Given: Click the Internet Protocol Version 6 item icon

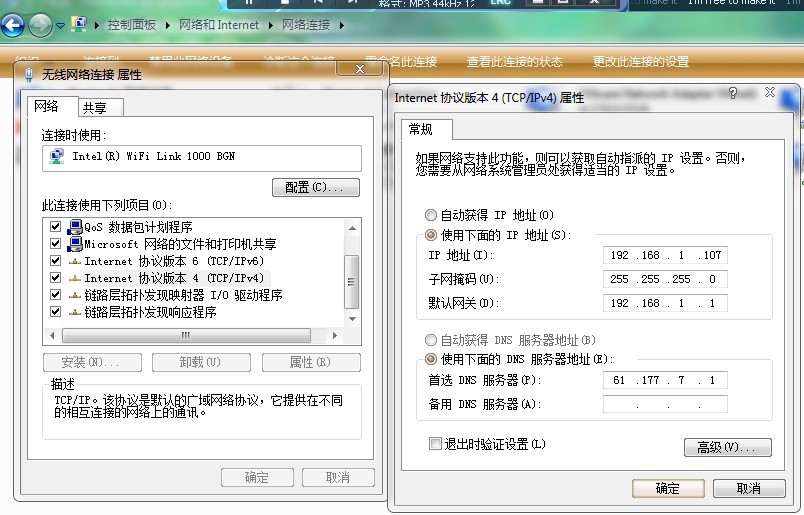Looking at the screenshot, I should click(x=74, y=261).
